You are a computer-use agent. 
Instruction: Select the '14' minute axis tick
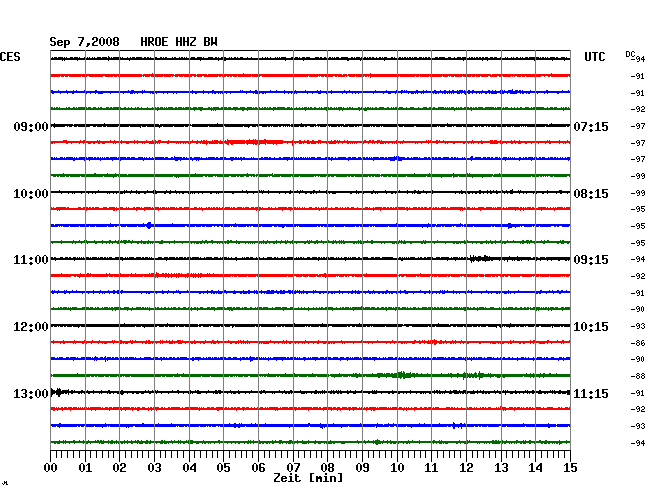pyautogui.click(x=535, y=467)
